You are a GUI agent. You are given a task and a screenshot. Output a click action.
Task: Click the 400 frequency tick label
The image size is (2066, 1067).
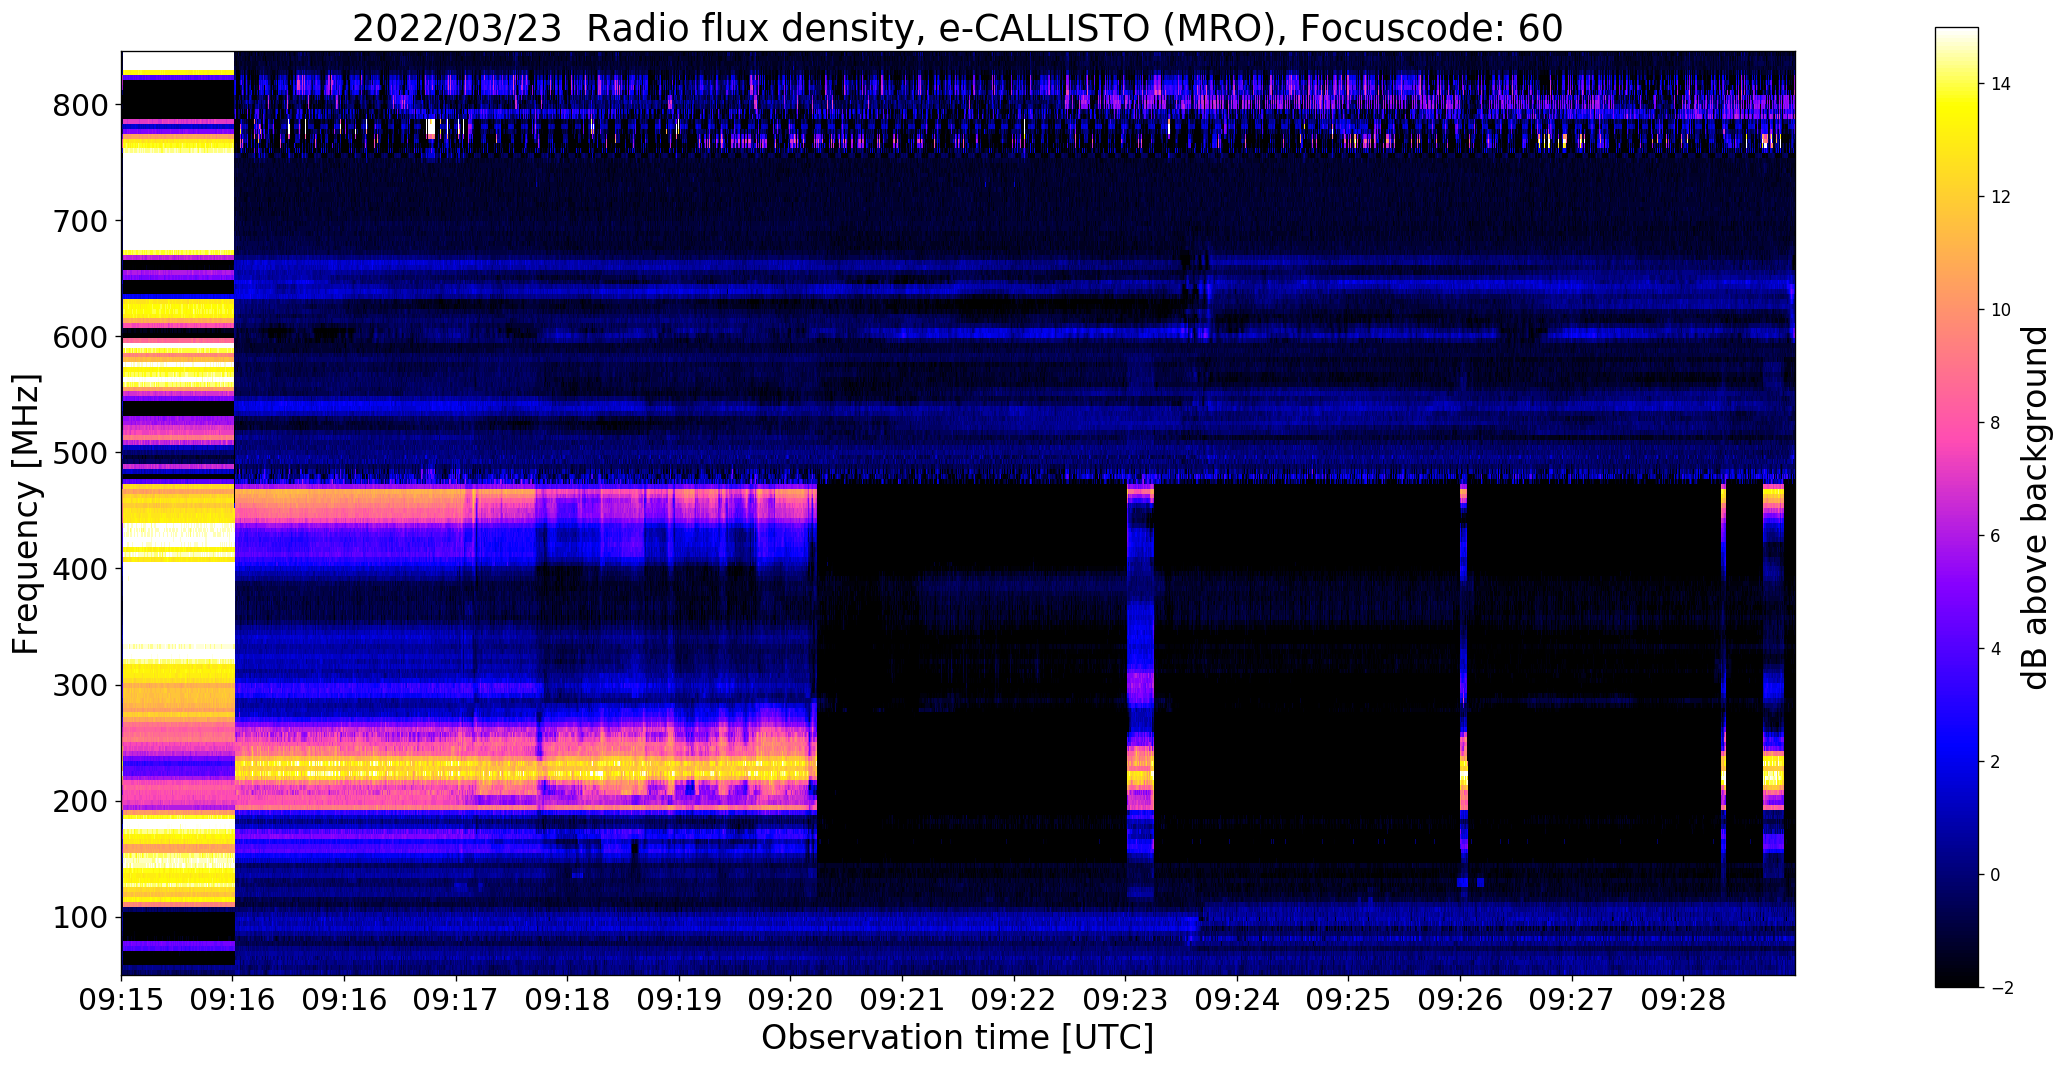coord(81,569)
